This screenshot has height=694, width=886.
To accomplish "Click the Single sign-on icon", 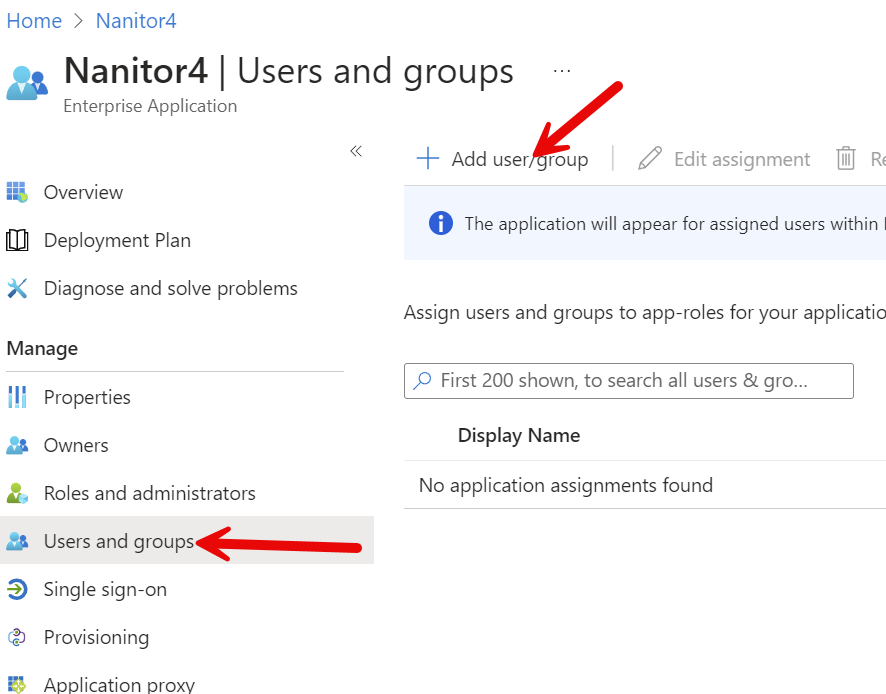I will 18,589.
